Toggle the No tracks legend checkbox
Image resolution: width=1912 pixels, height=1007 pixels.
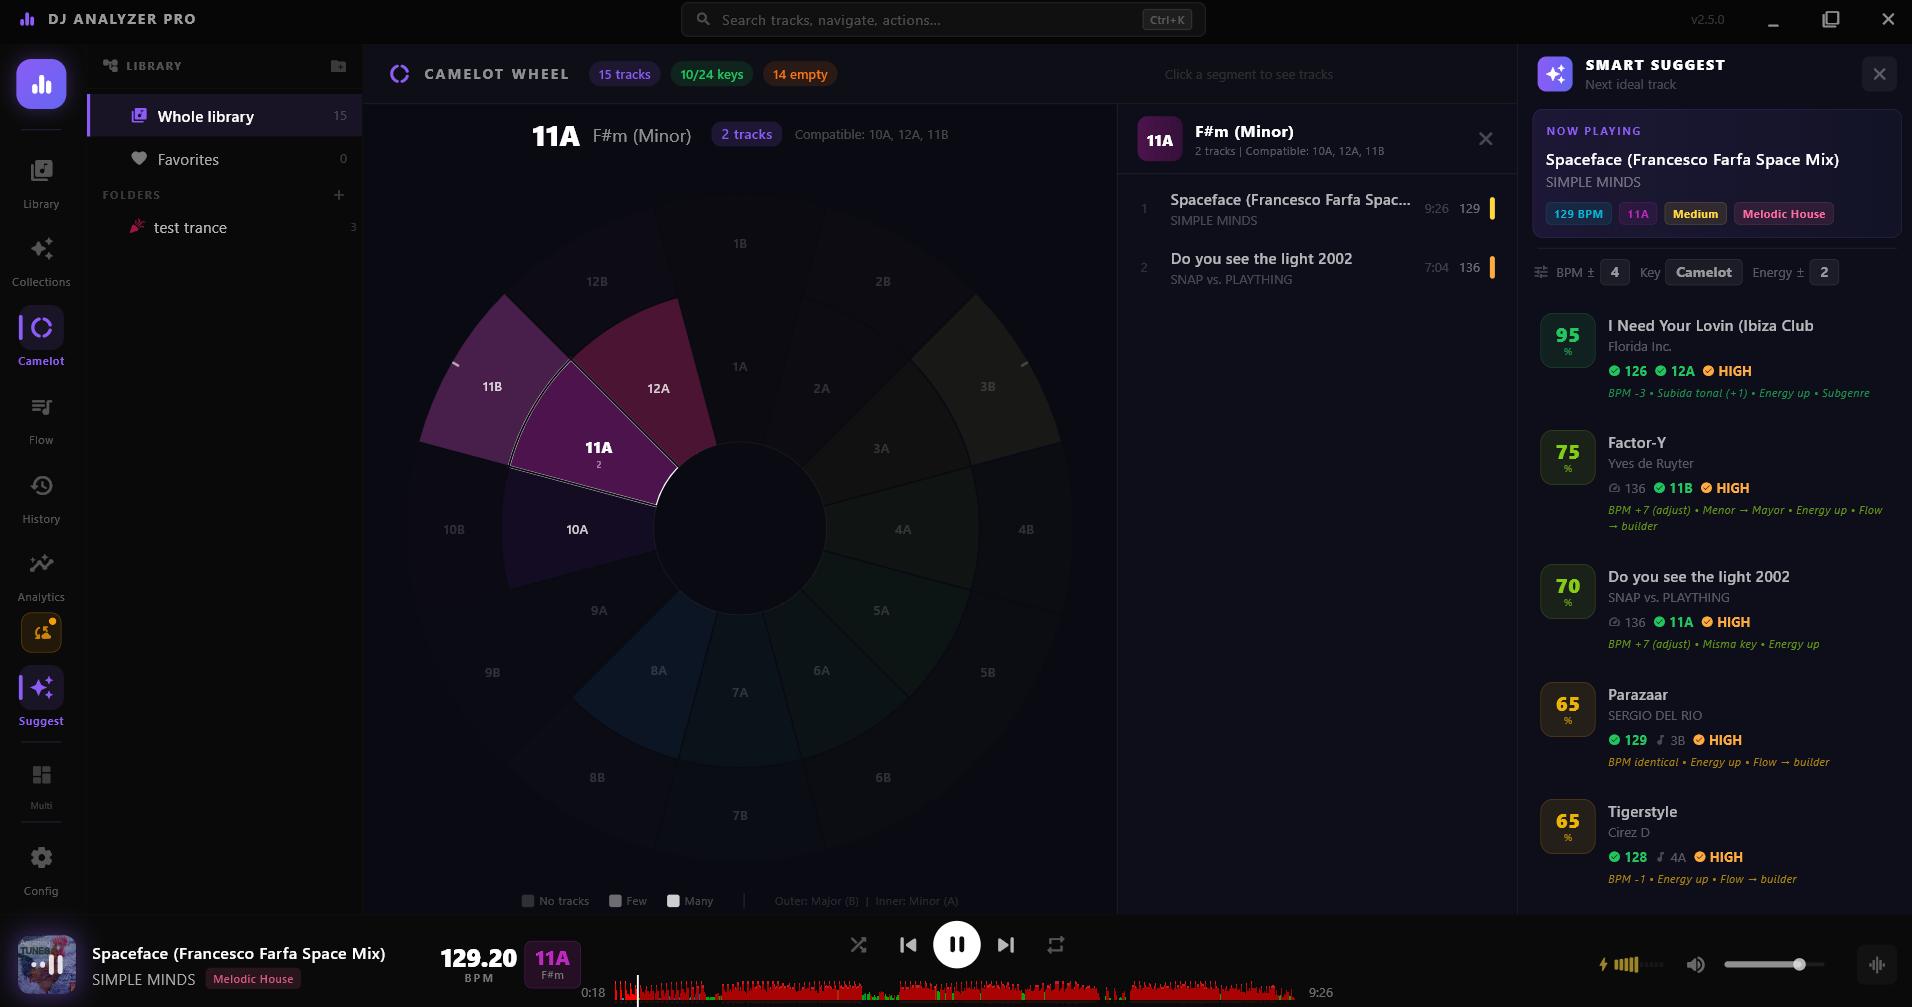point(529,900)
